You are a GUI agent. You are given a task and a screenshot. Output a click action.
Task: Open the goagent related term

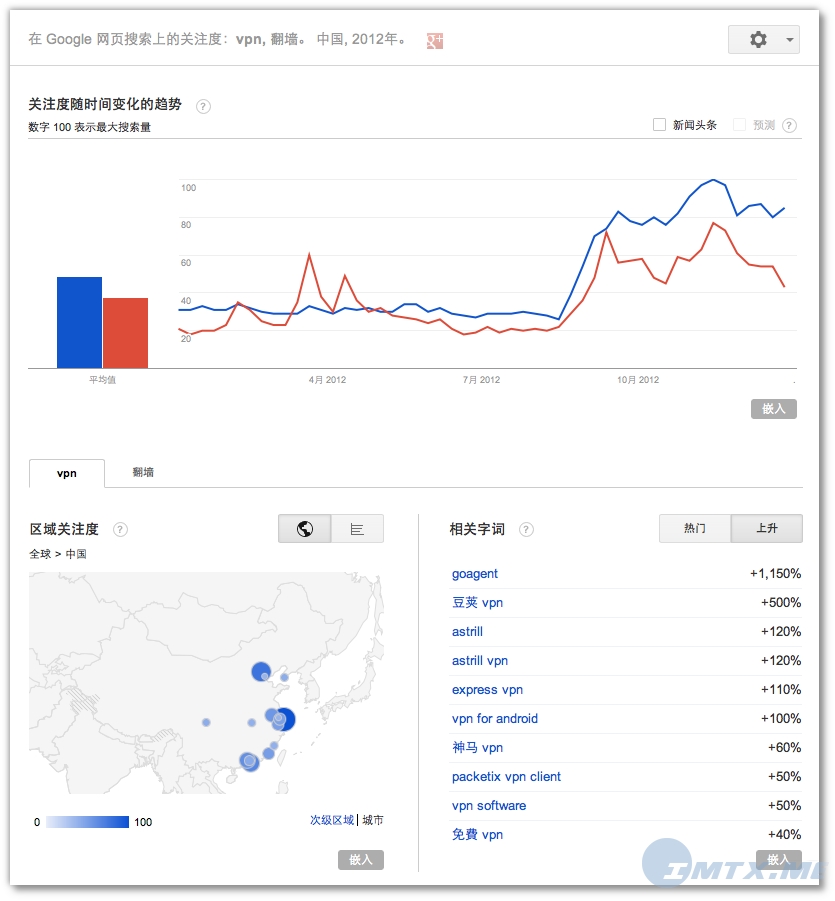475,573
